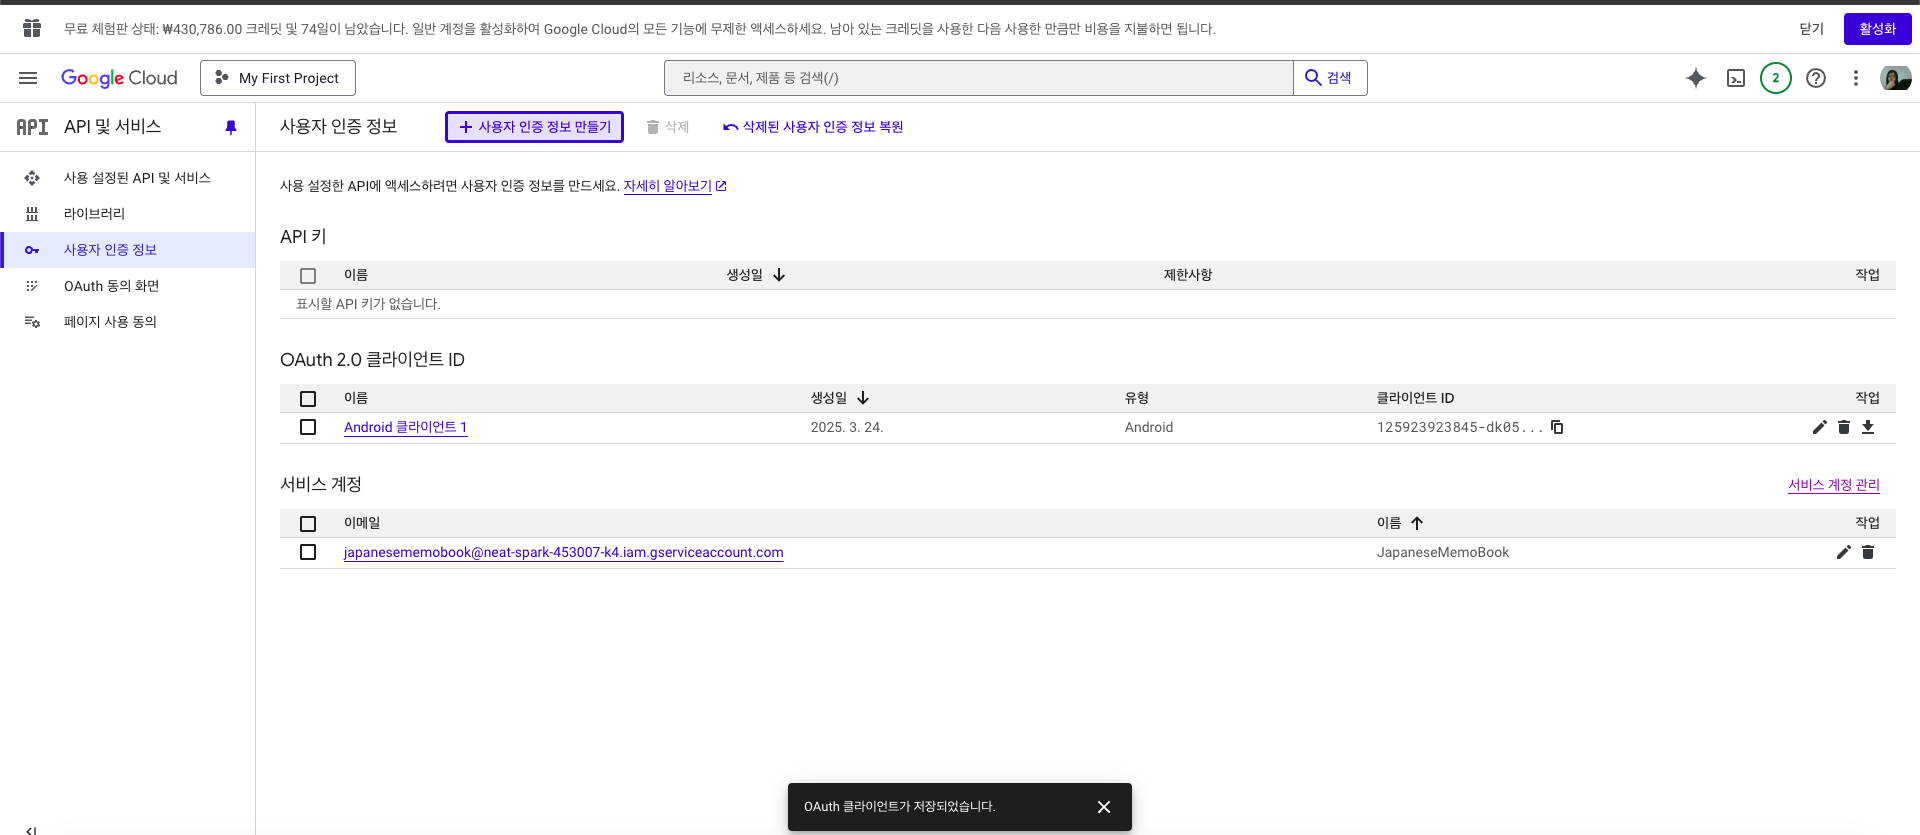Open the japanesememobook service account email link

pos(563,552)
